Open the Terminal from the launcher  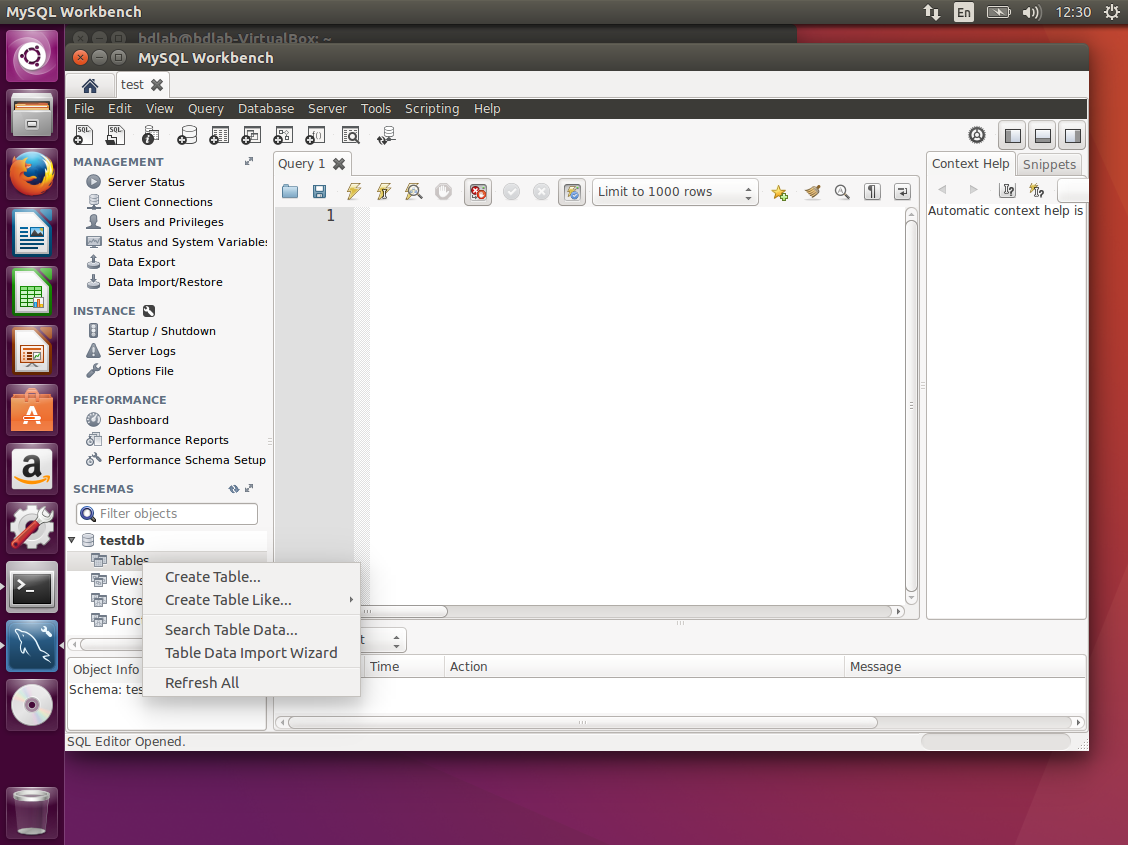click(x=32, y=589)
